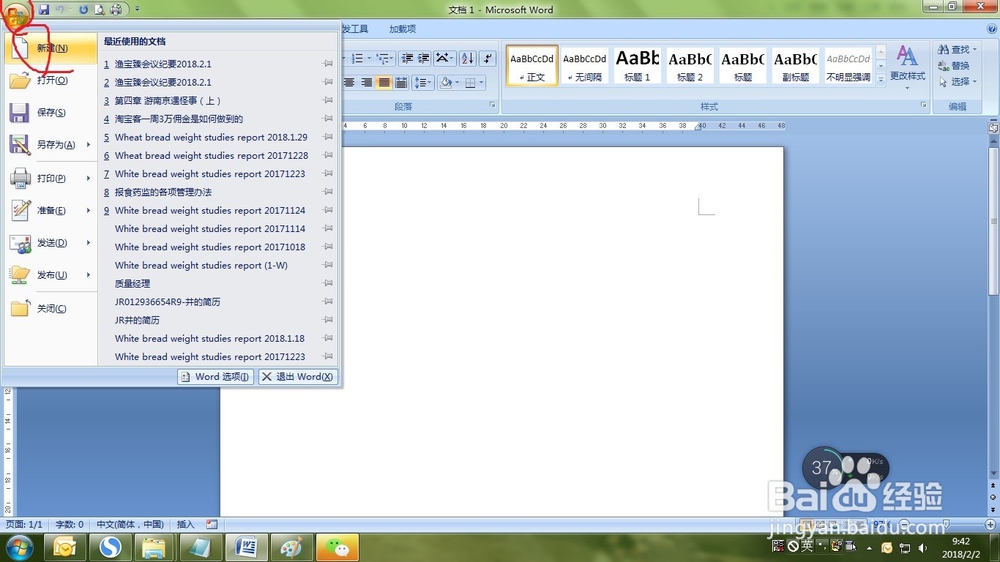Open JR012936654R9-井的简历 recent document
1000x562 pixels.
(167, 302)
